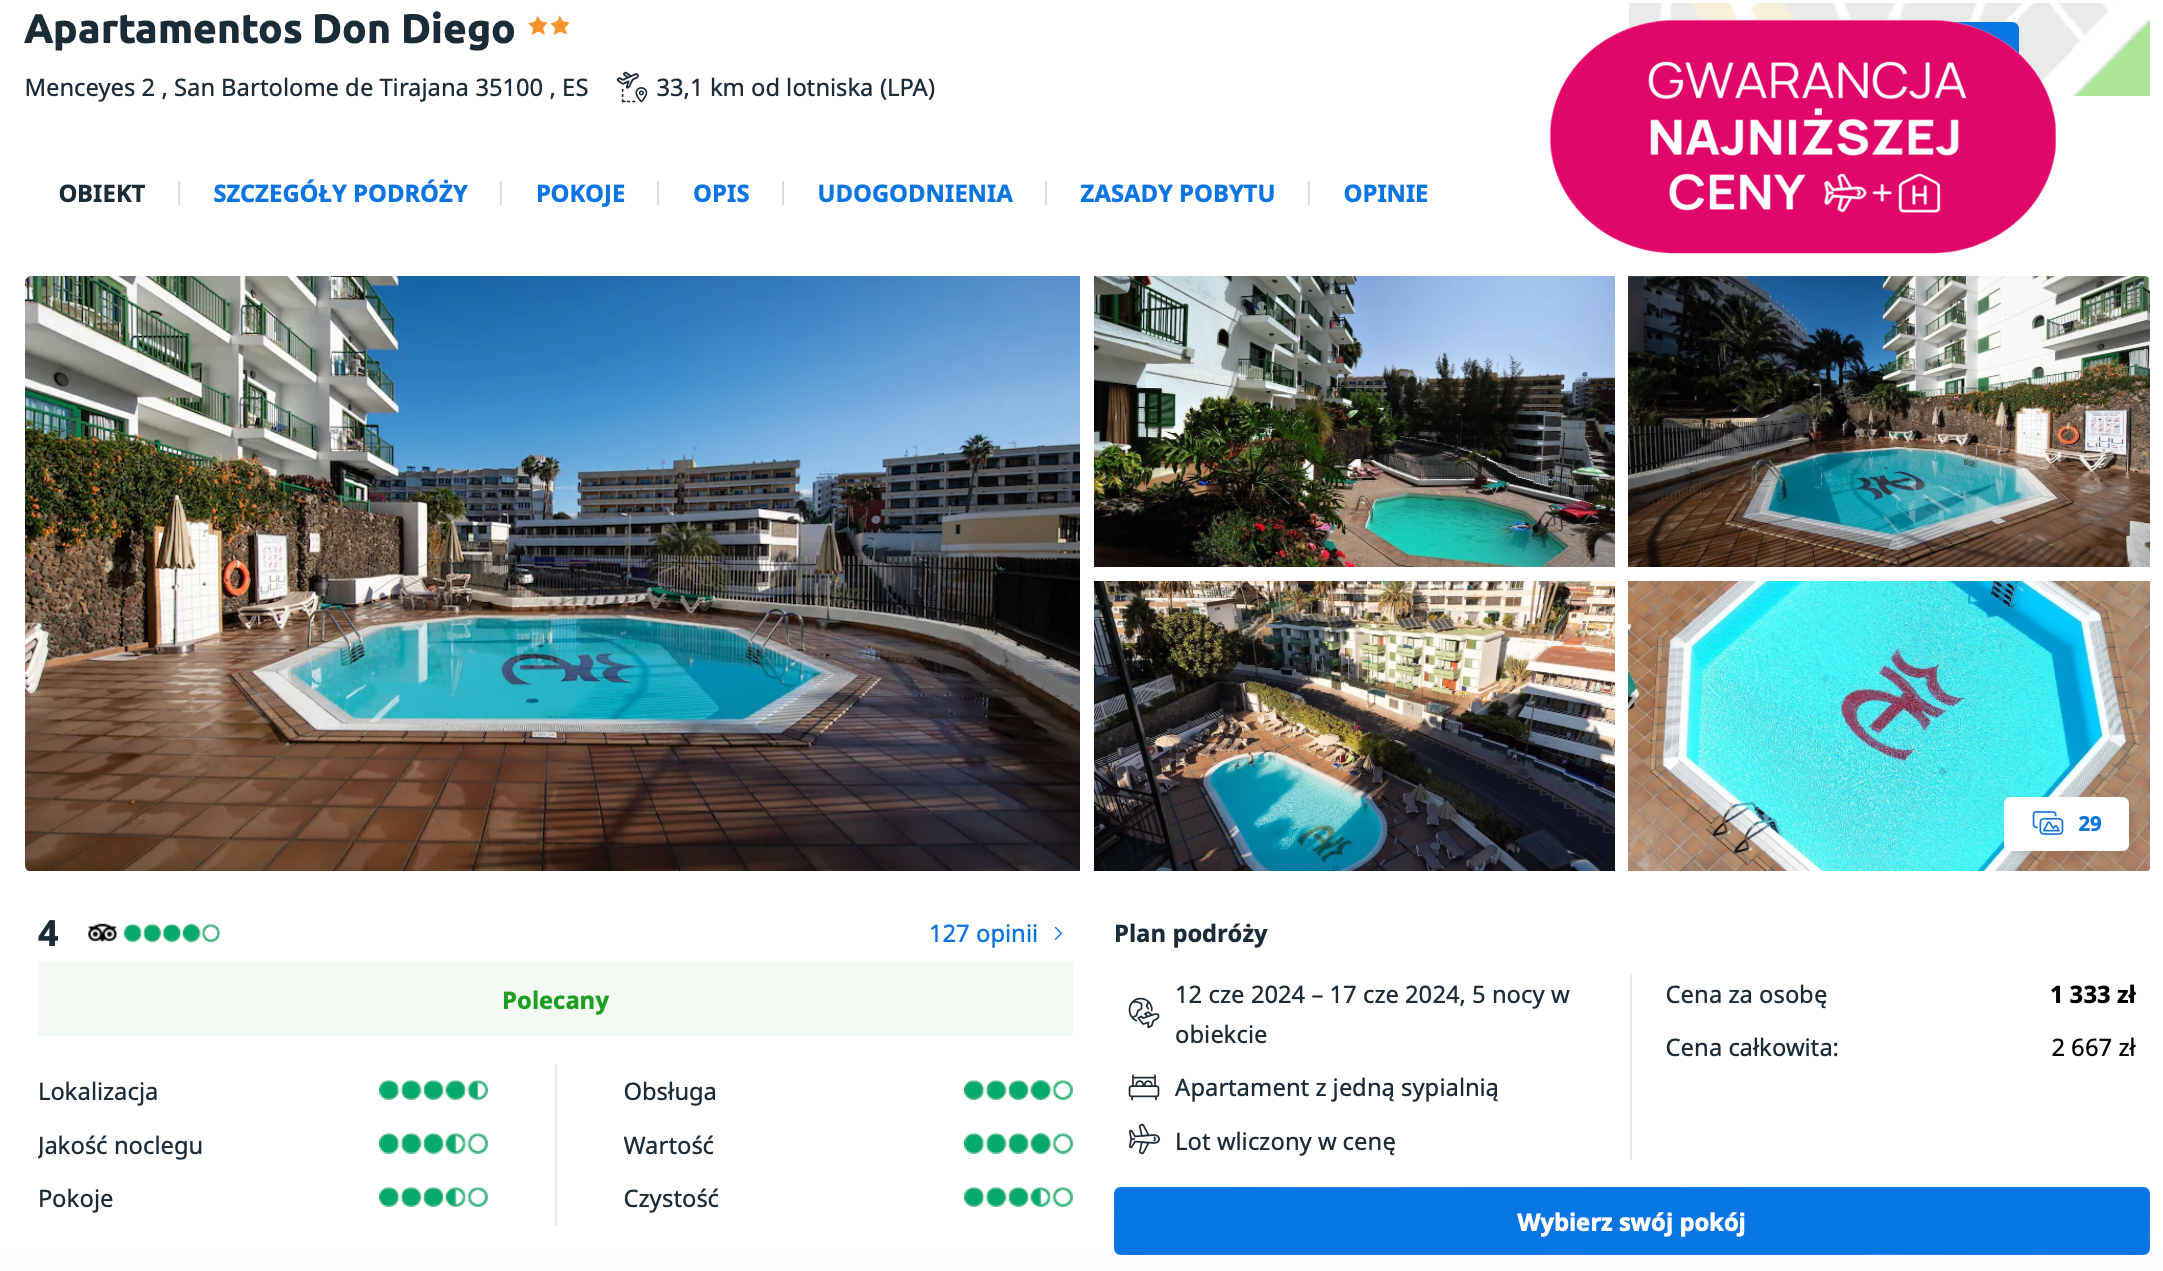
Task: Click the flight plus hotel guarantee badge
Action: click(1802, 137)
